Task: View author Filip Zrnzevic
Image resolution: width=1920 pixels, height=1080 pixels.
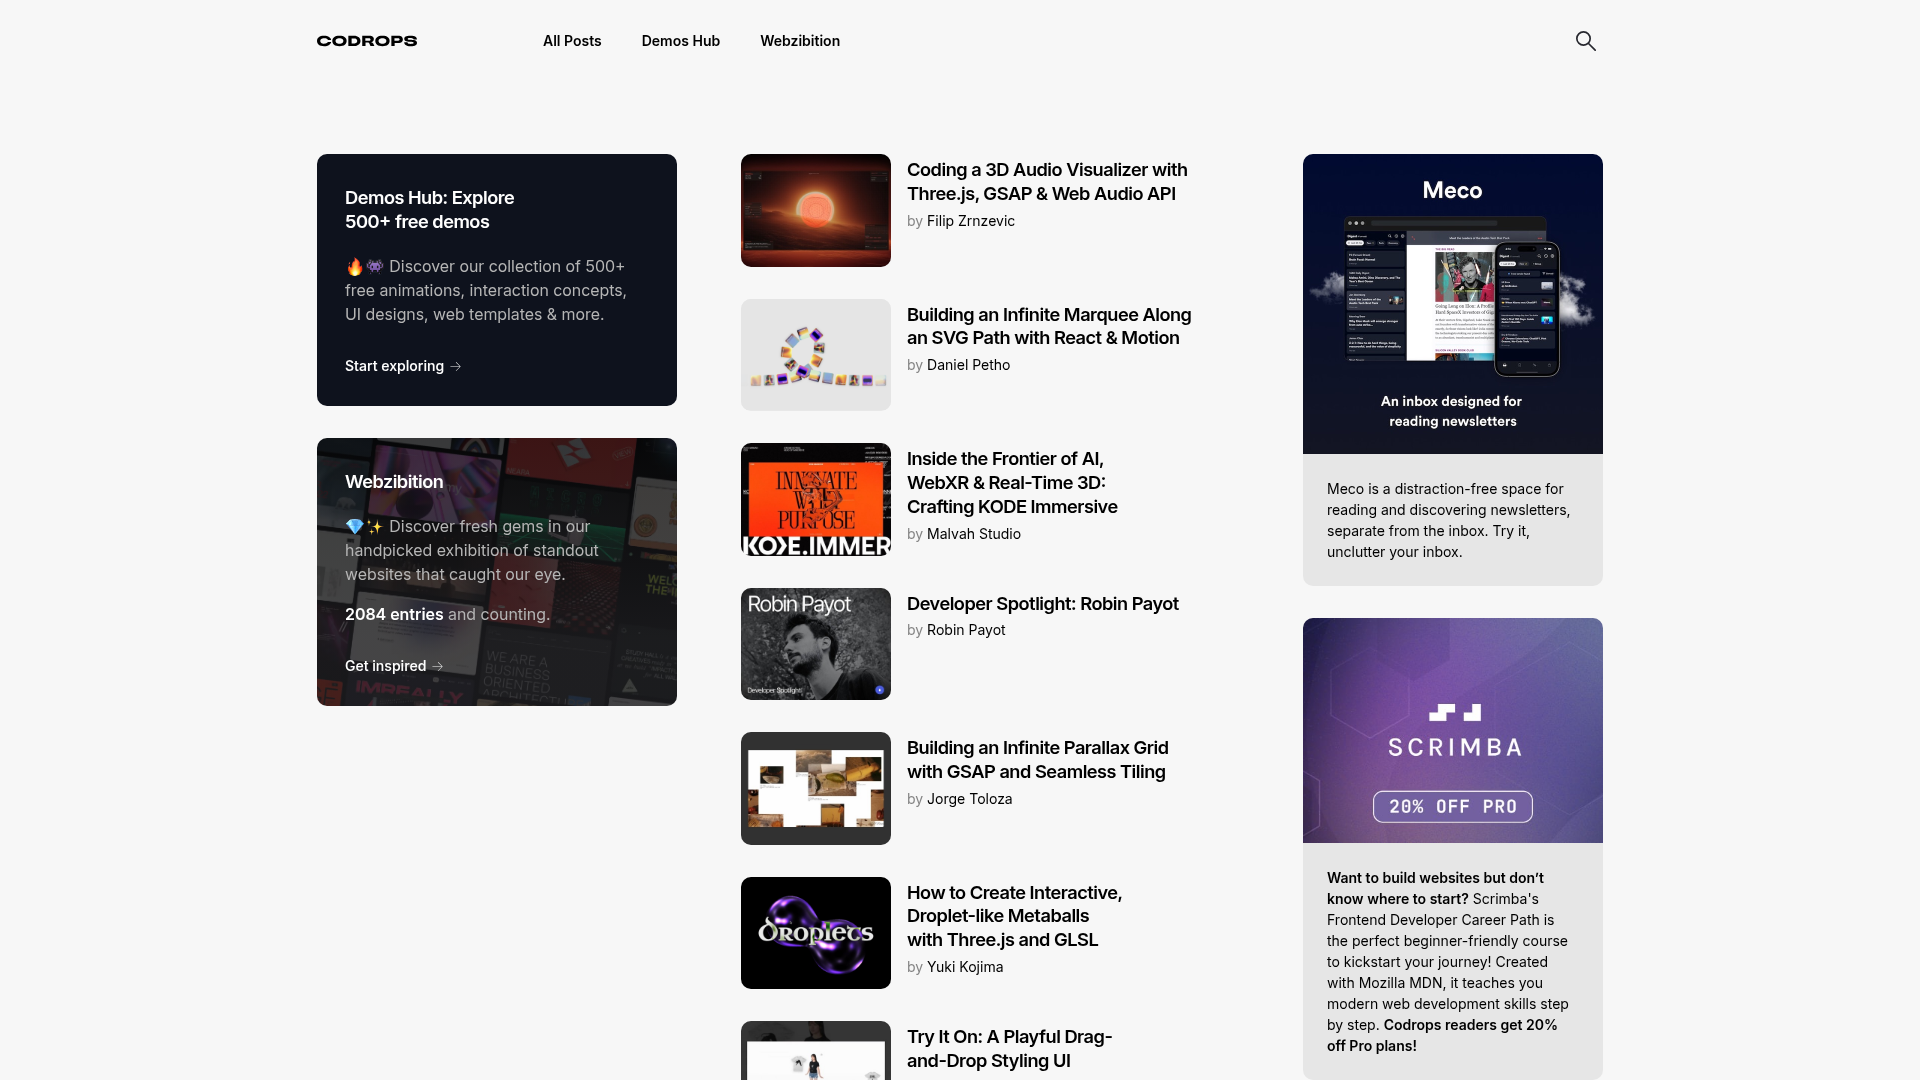Action: click(971, 221)
